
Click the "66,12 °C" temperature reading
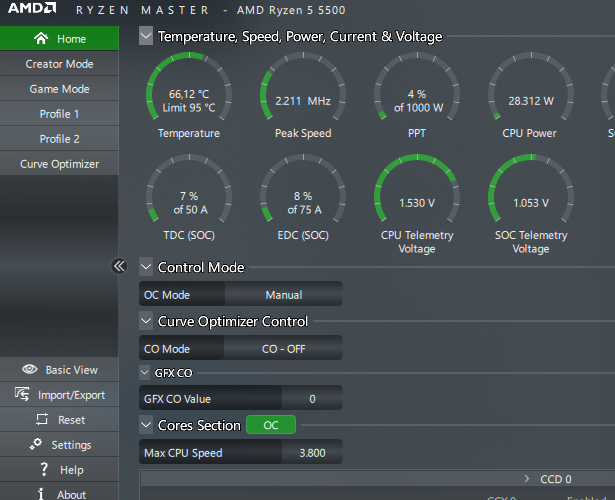click(x=189, y=94)
